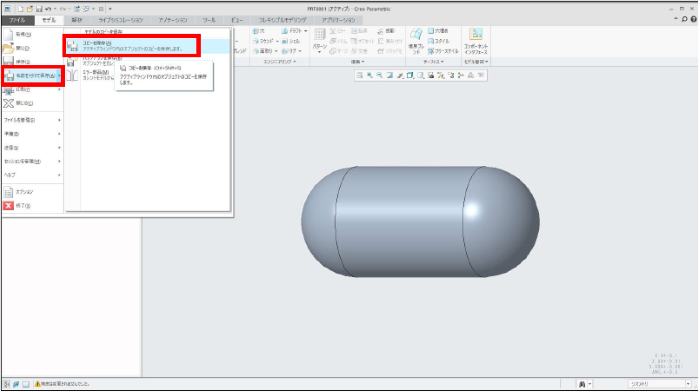
Task: Open the Analysis (解析) ribbon tab
Action: click(x=77, y=20)
